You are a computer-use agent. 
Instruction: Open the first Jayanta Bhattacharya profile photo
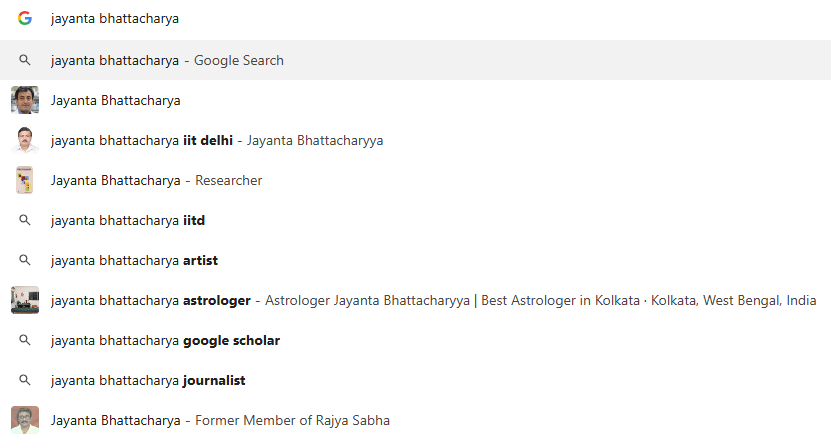click(x=25, y=100)
